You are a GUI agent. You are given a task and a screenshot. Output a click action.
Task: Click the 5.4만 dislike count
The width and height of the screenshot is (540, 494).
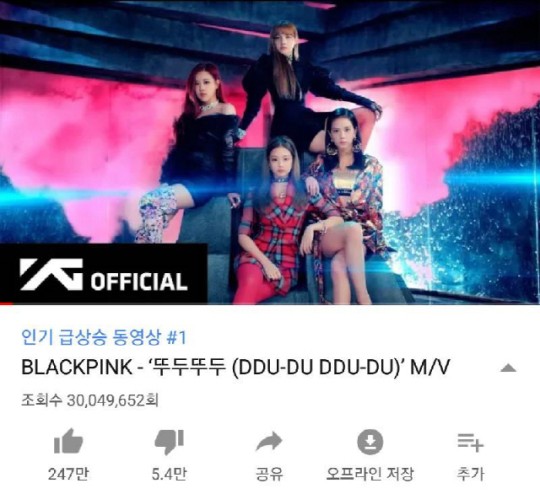click(169, 474)
